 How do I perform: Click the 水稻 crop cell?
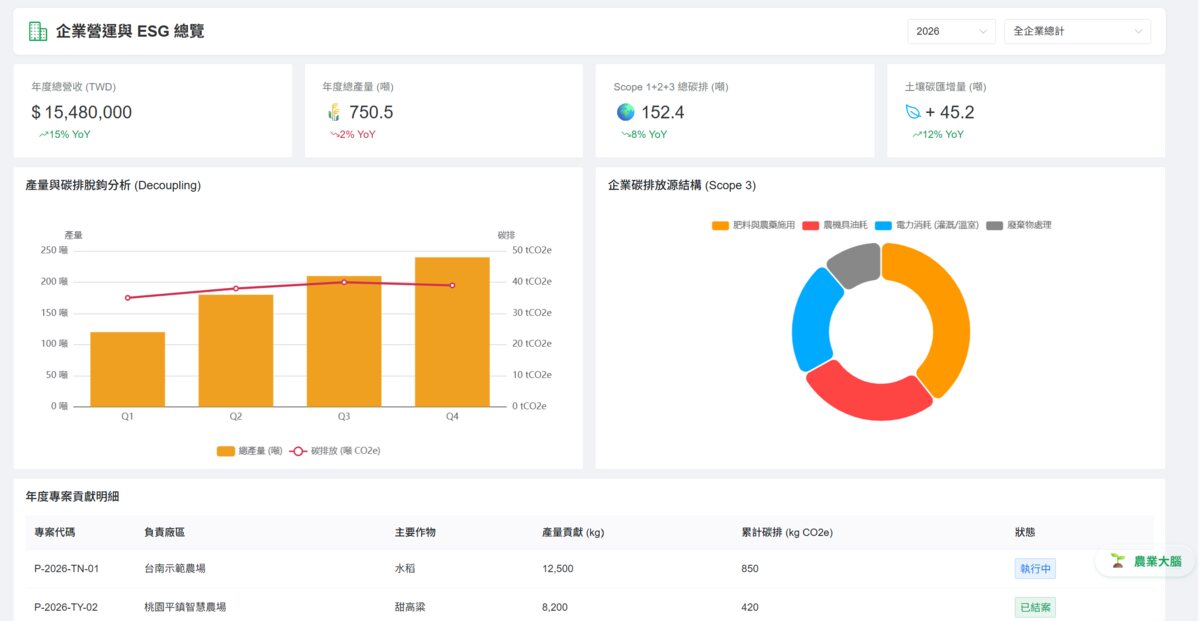[405, 569]
